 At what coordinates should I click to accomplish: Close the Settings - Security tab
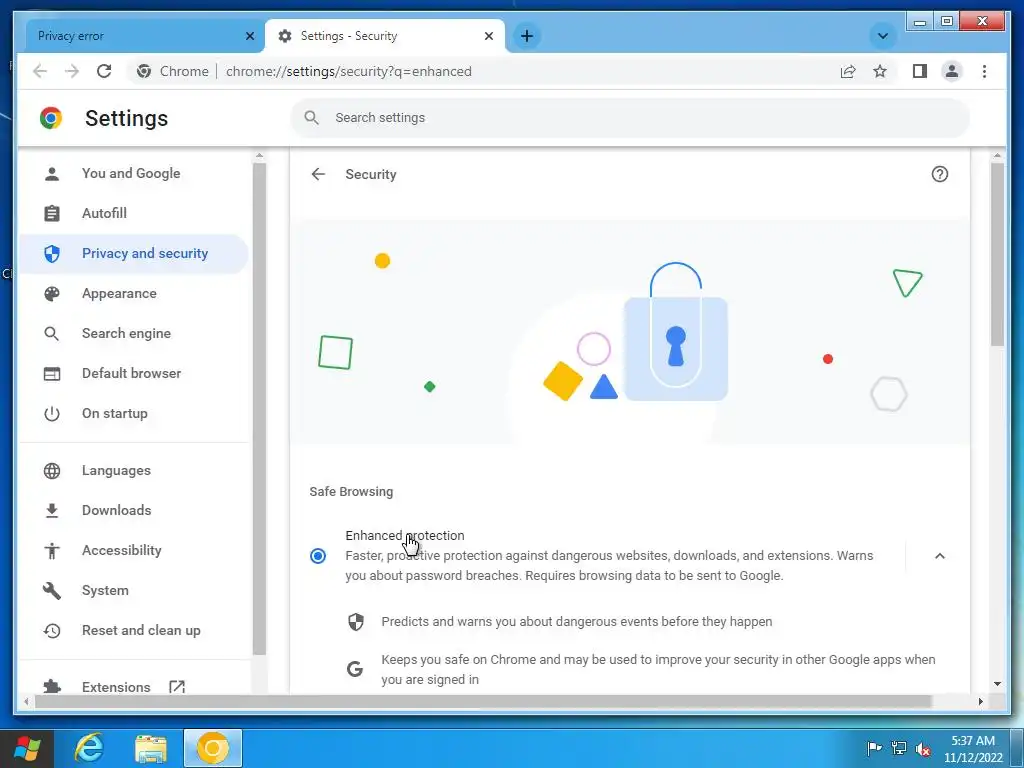coord(488,36)
